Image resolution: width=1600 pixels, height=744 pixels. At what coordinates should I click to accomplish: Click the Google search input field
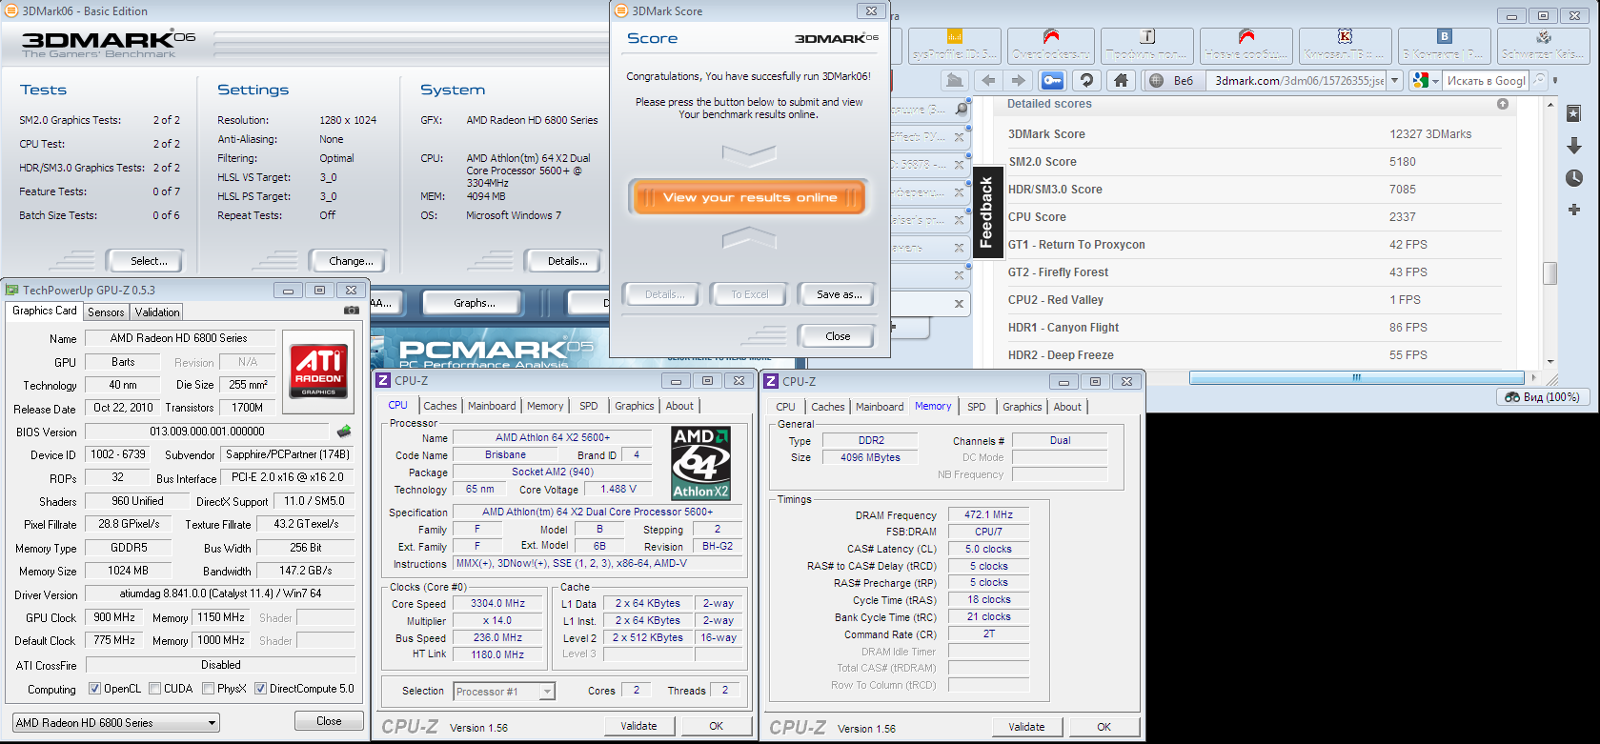tap(1486, 80)
